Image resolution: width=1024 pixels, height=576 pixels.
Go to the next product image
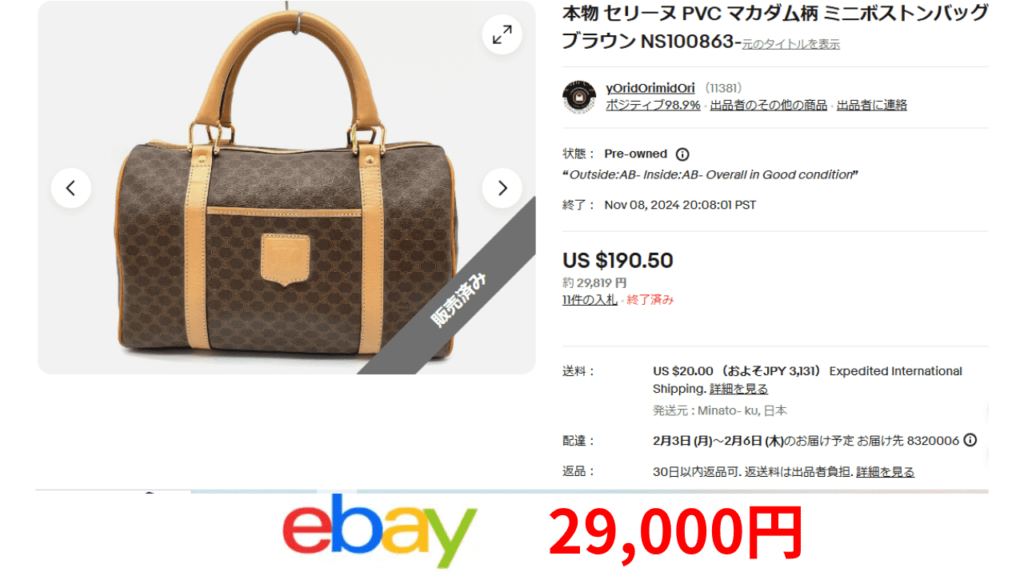point(502,188)
